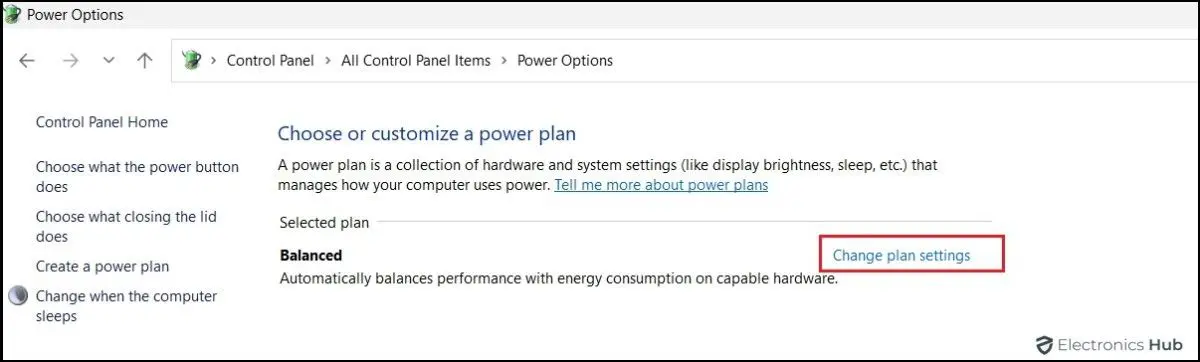The height and width of the screenshot is (362, 1200).
Task: Open Choose what closing the lid does
Action: click(x=126, y=227)
